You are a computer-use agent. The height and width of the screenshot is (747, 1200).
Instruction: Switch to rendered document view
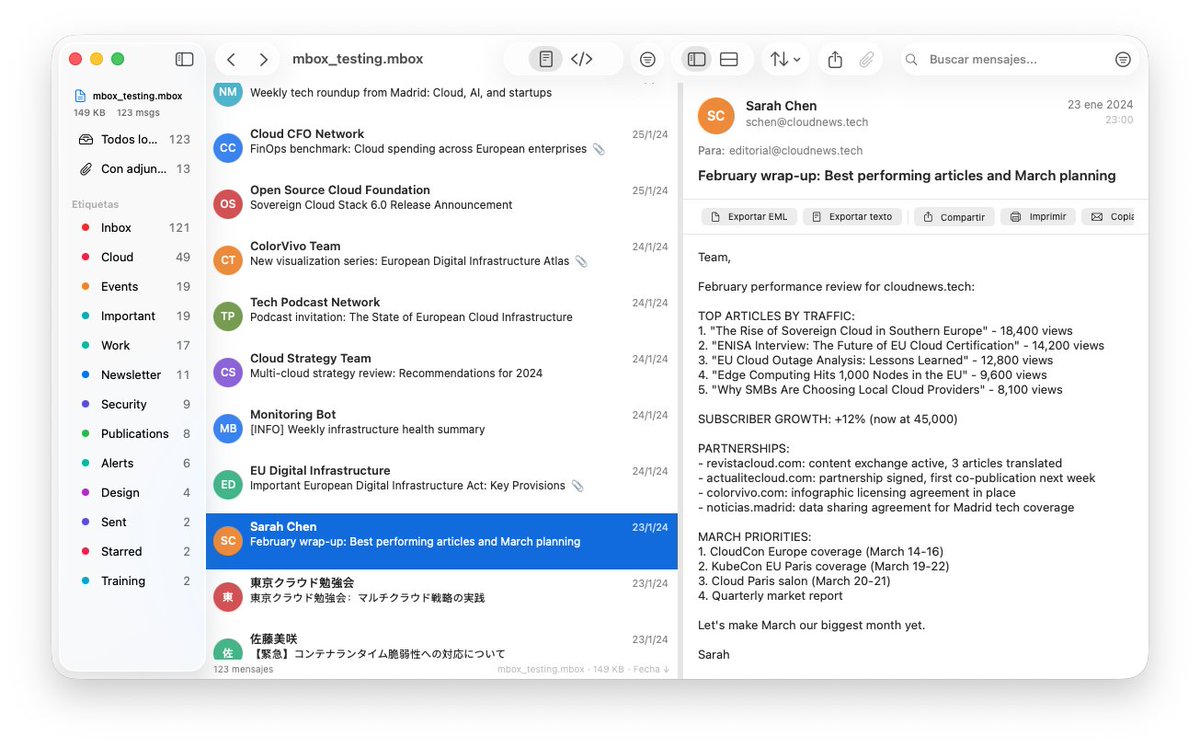[x=546, y=59]
